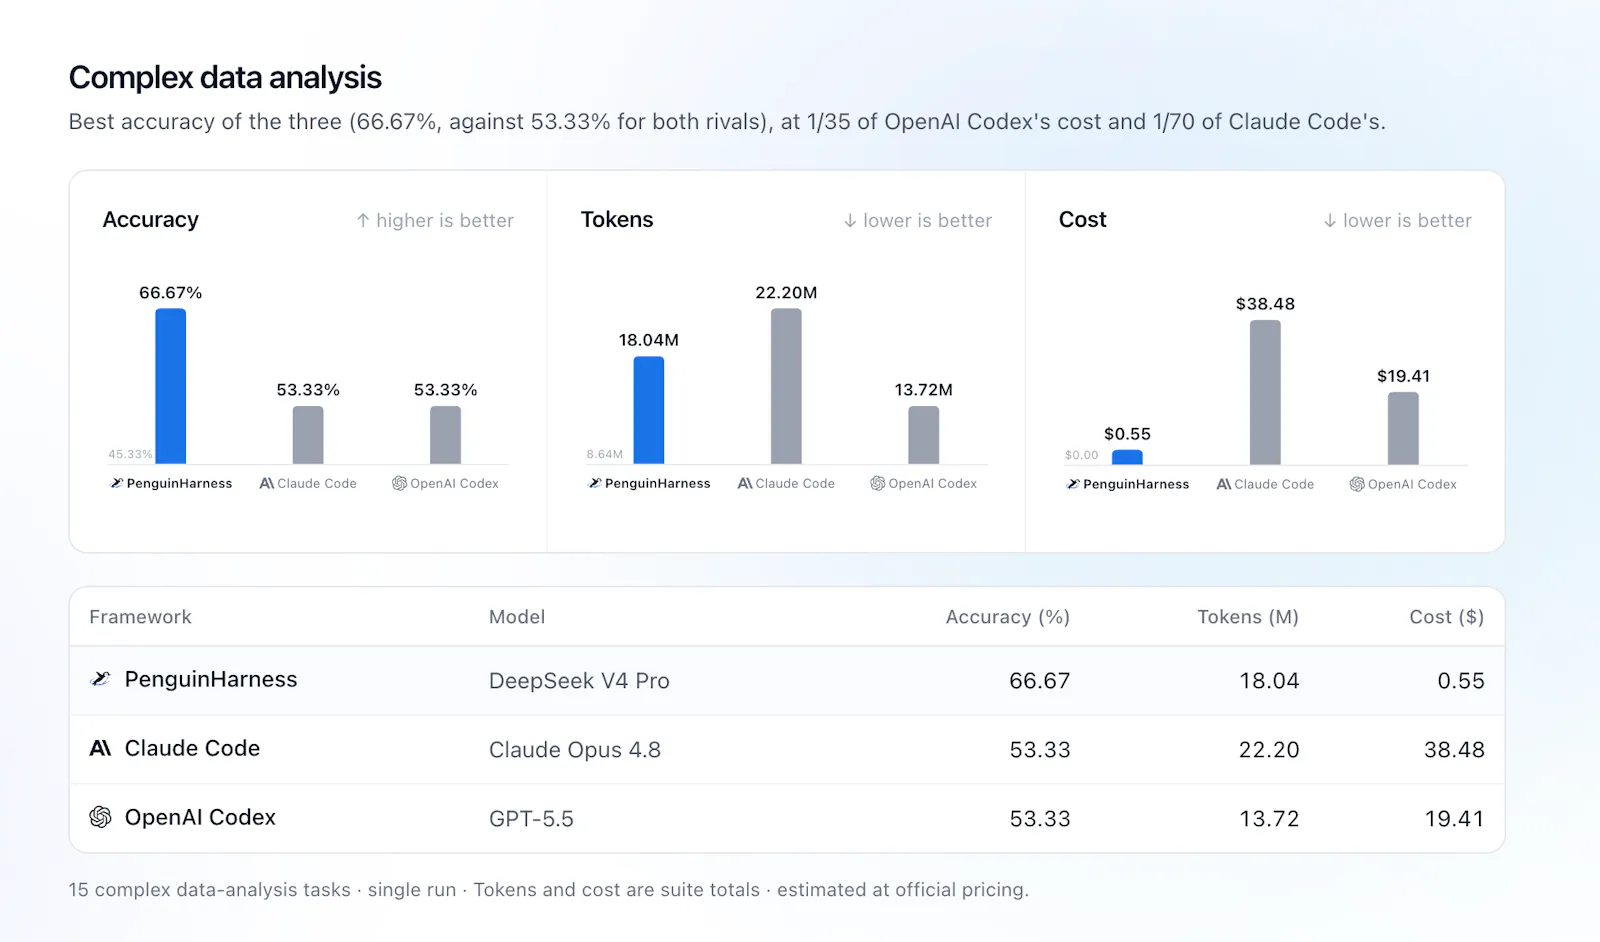Click the '8.64M' axis baseline label
This screenshot has height=942, width=1600.
[x=604, y=454]
